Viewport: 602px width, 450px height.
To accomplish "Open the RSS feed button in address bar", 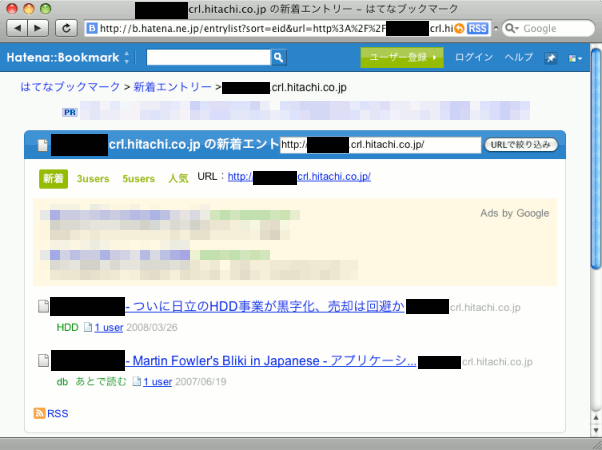I will click(x=478, y=28).
